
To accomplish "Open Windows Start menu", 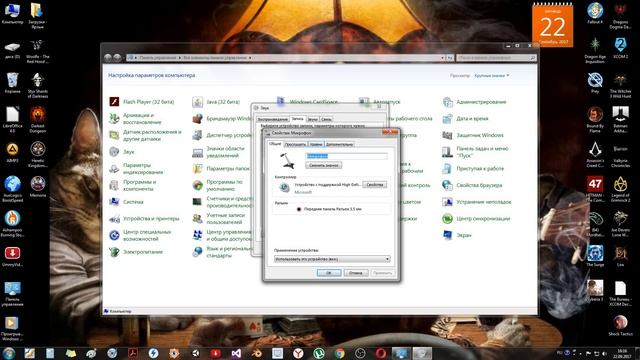I will [x=9, y=353].
